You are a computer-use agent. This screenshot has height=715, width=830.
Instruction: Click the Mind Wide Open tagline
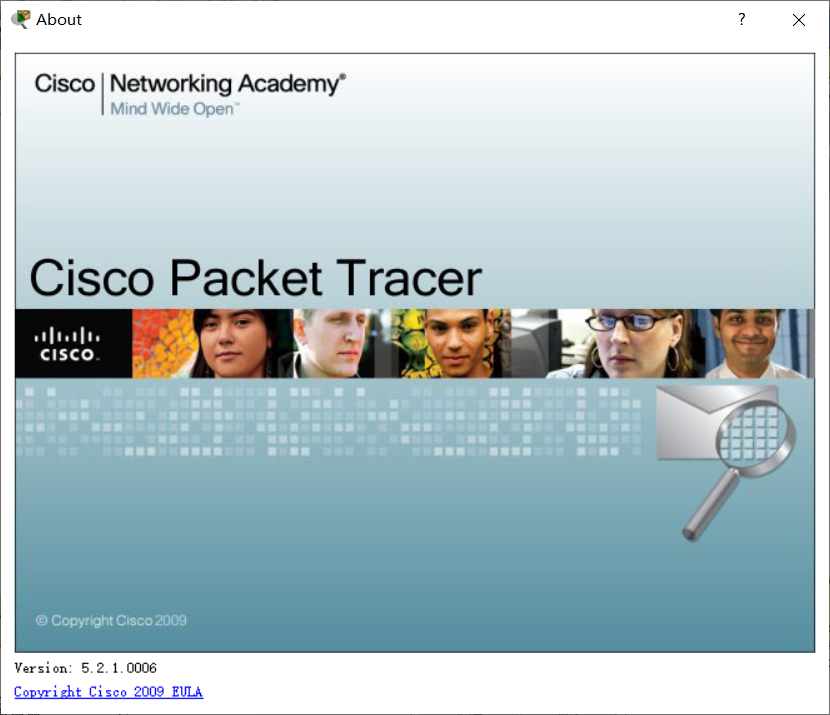tap(174, 109)
